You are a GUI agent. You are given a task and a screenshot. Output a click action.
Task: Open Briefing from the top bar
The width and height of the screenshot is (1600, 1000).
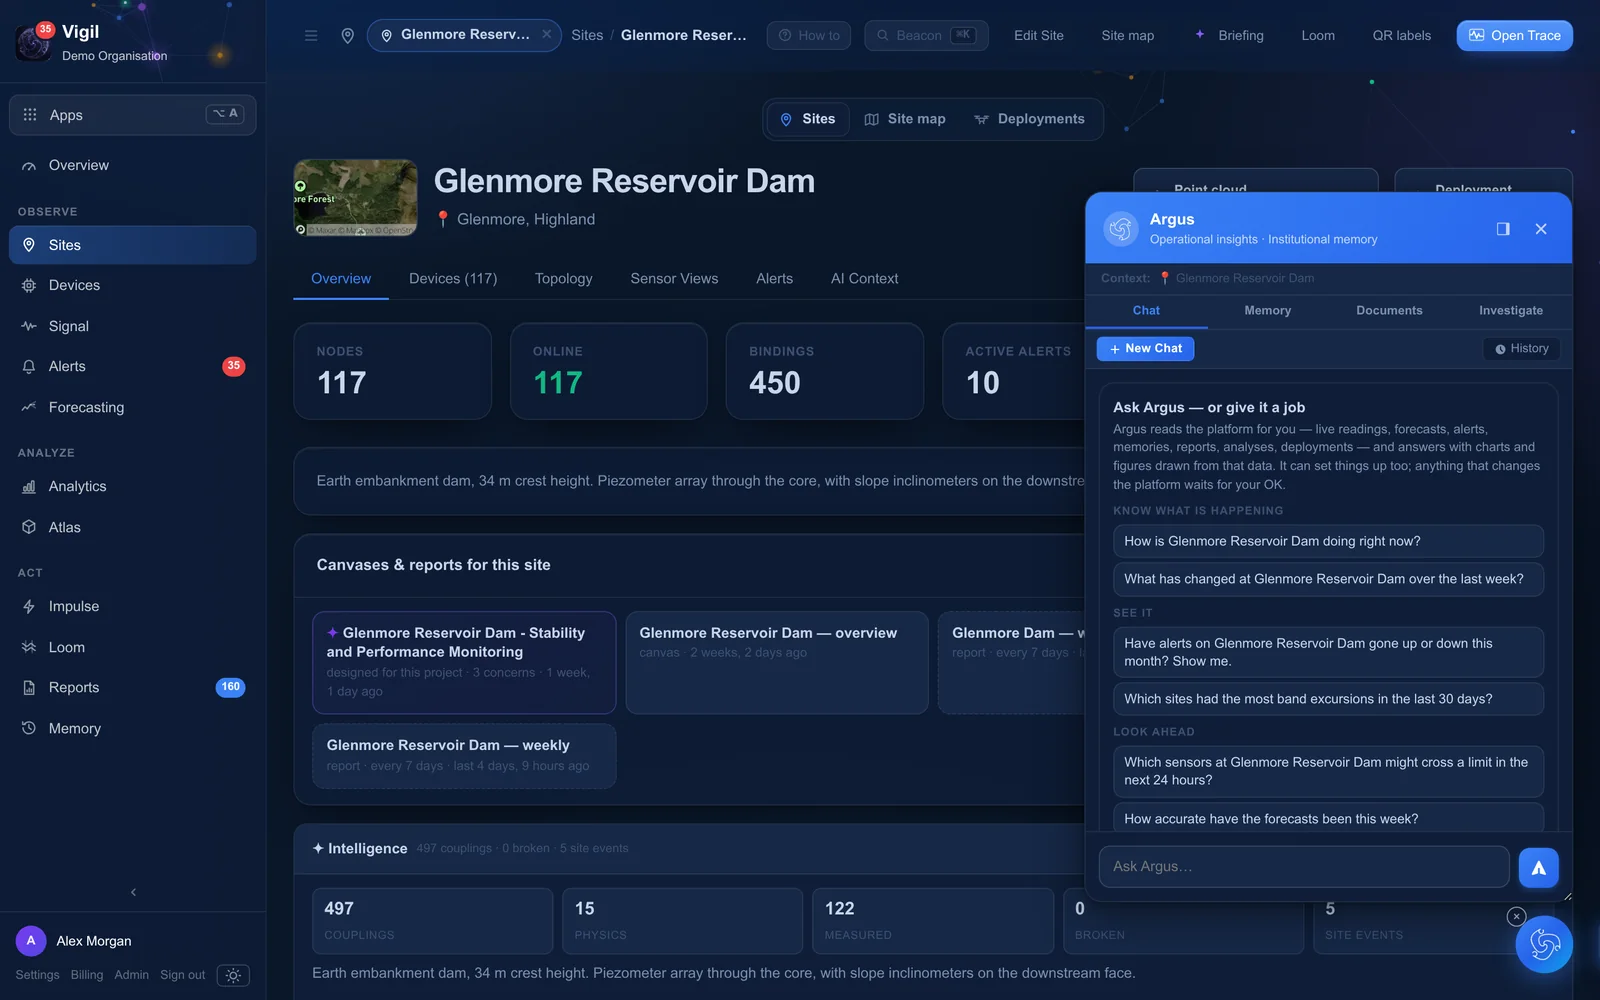[1230, 35]
